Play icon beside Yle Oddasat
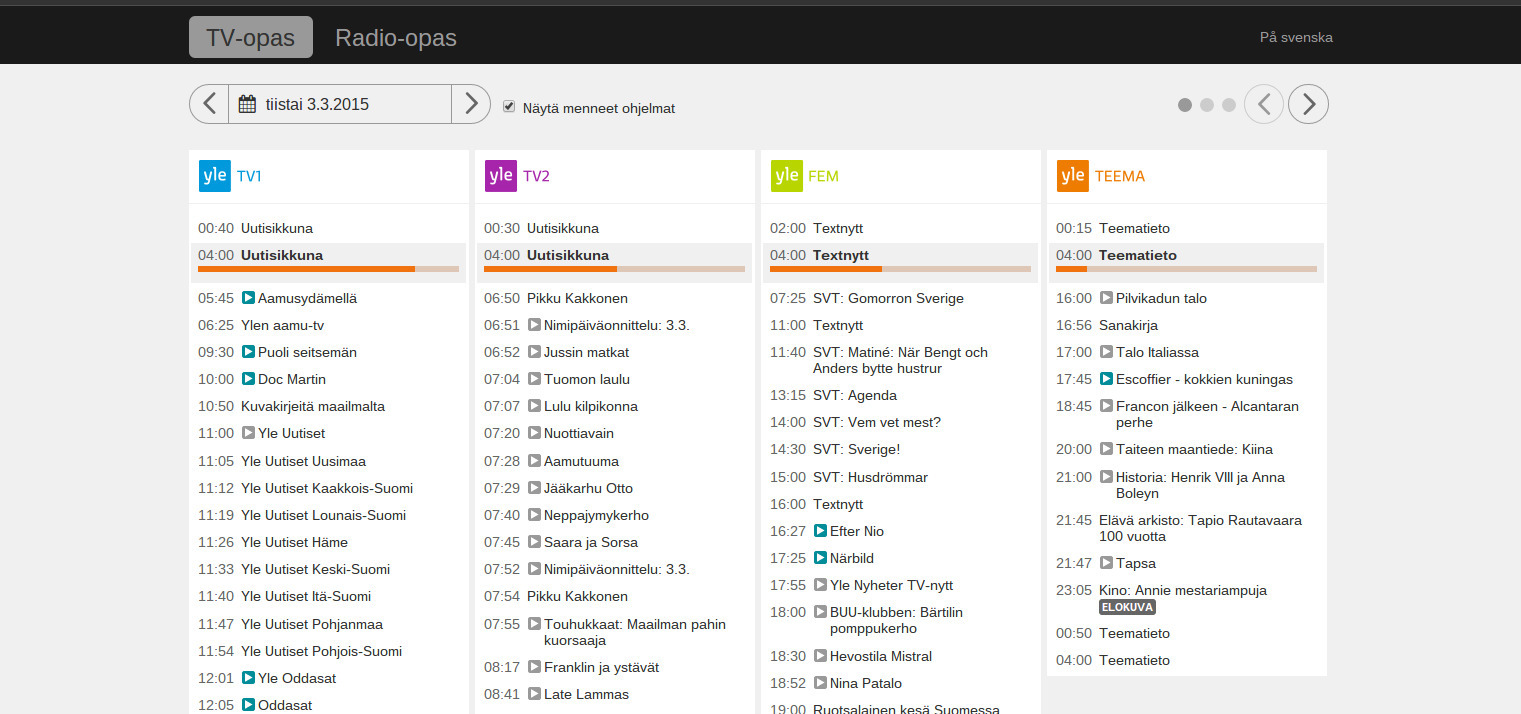The height and width of the screenshot is (714, 1521). (x=248, y=678)
